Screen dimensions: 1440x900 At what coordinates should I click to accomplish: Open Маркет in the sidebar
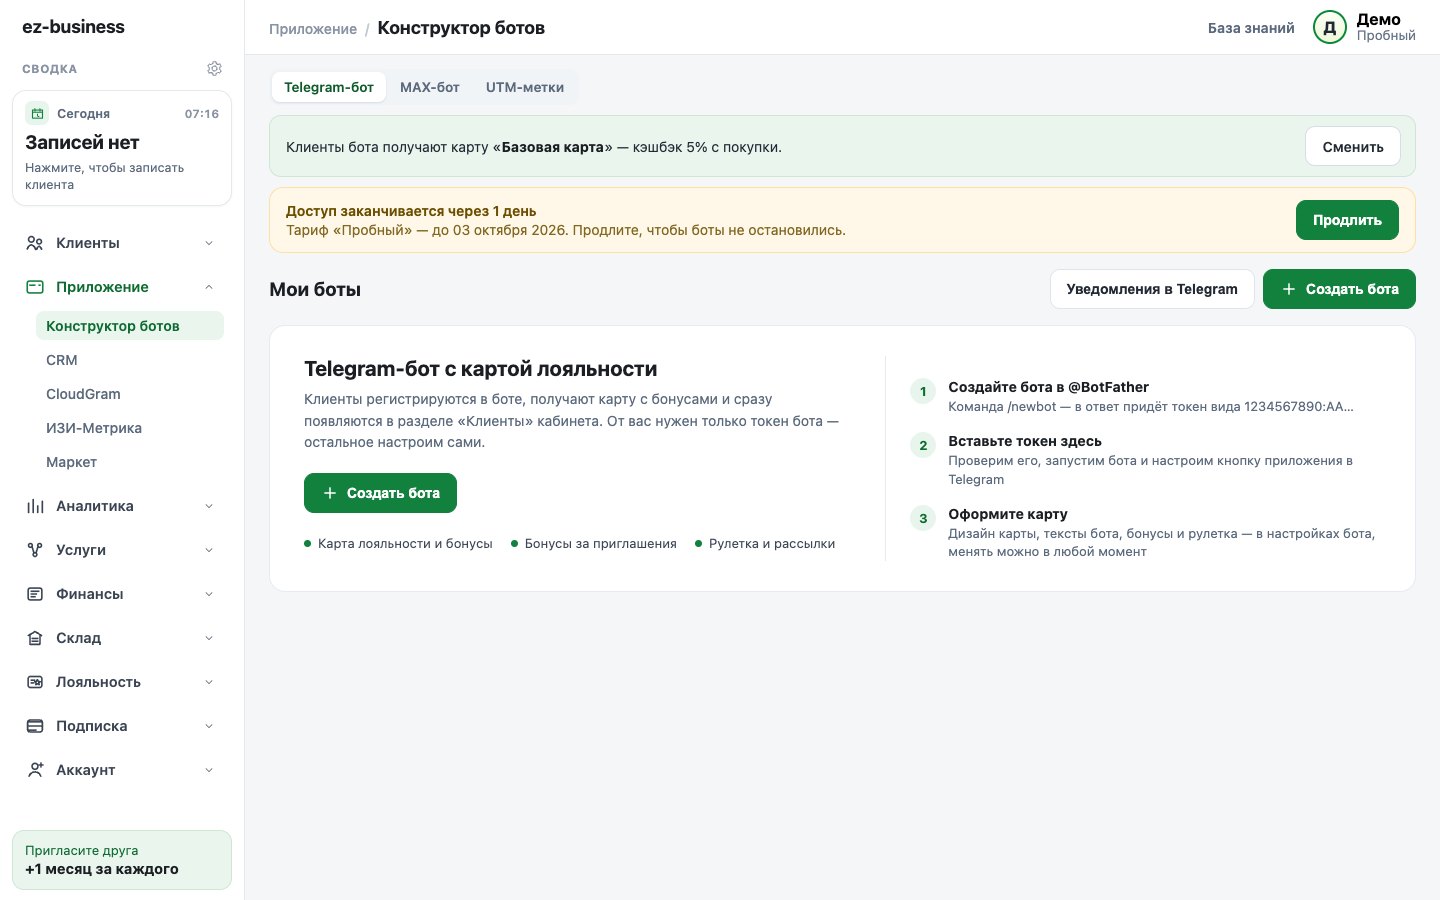tap(130, 462)
